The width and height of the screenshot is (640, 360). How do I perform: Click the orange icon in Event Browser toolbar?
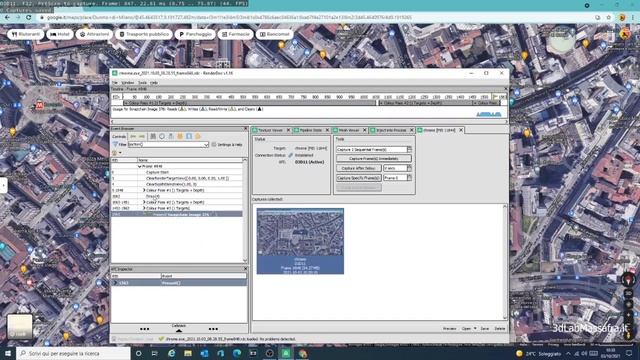click(180, 136)
